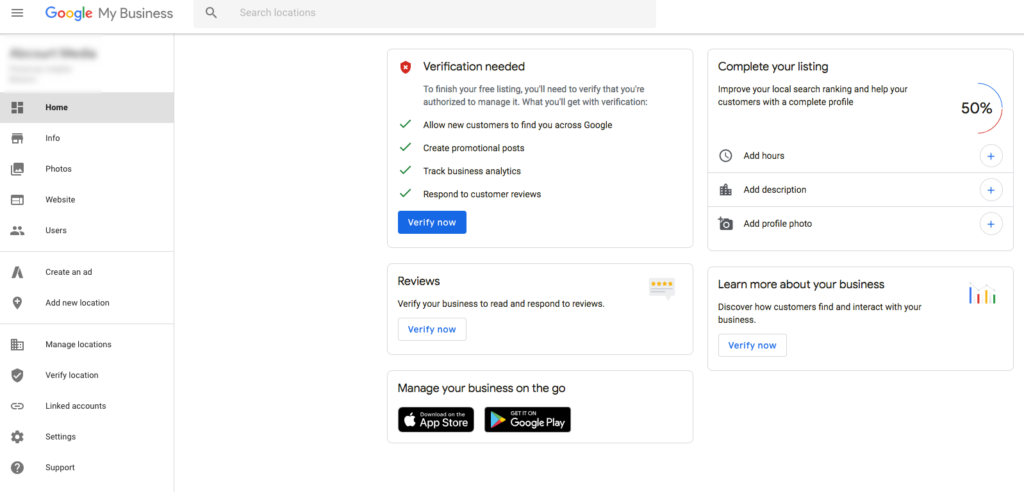Click the Add hours label

click(763, 156)
